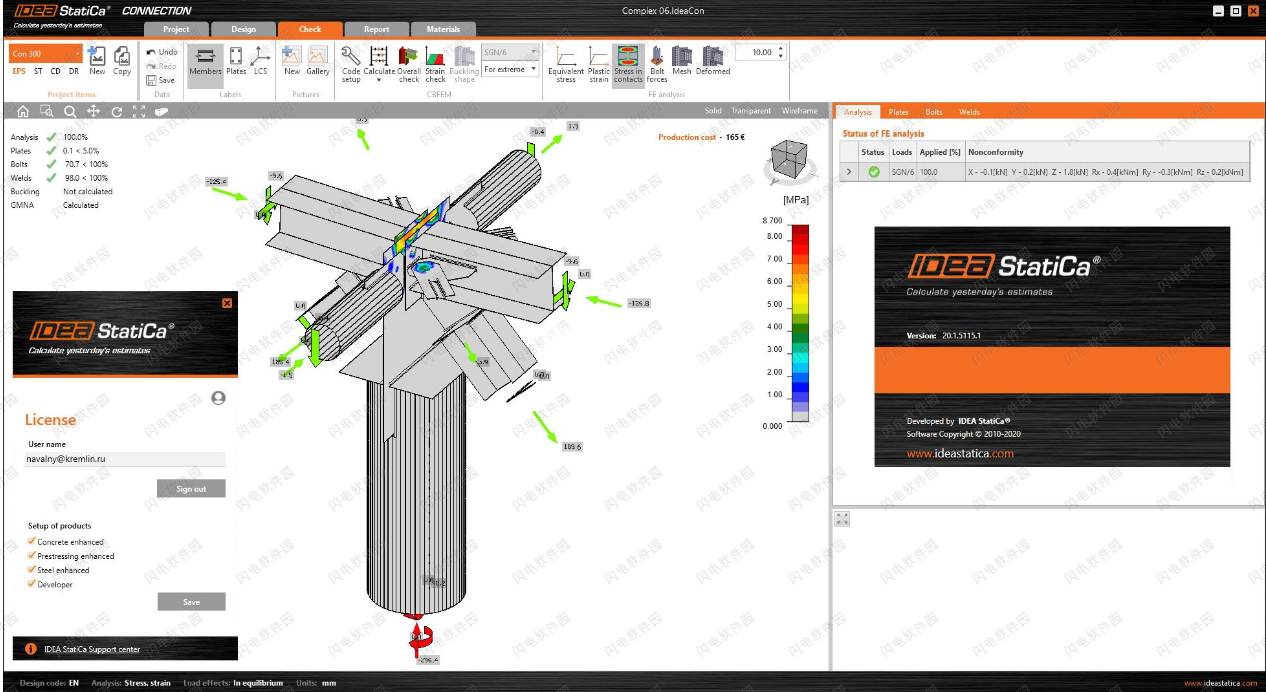Screen dimensions: 1266x692
Task: Close the License panel
Action: [227, 302]
